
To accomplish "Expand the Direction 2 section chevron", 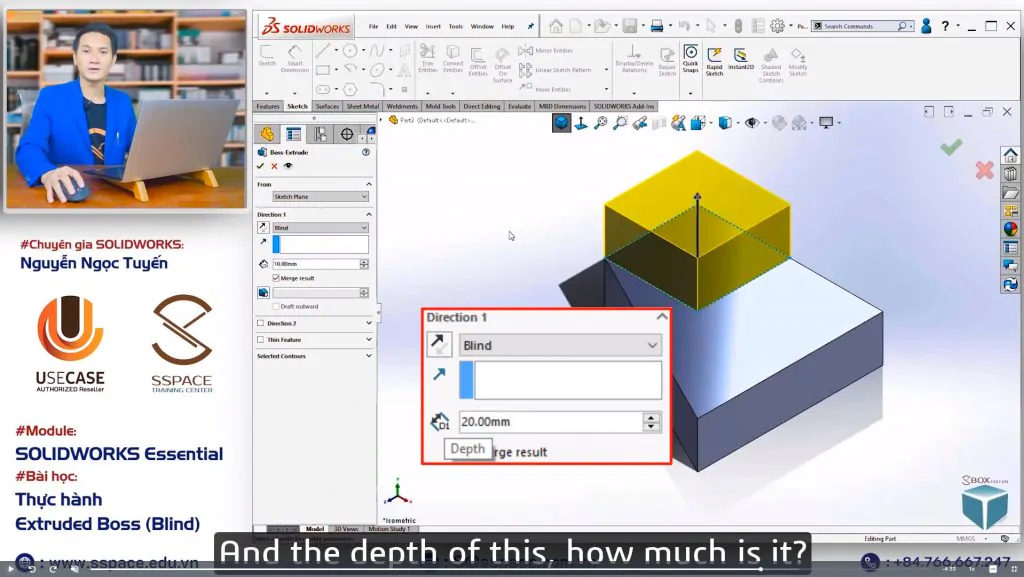I will (368, 323).
